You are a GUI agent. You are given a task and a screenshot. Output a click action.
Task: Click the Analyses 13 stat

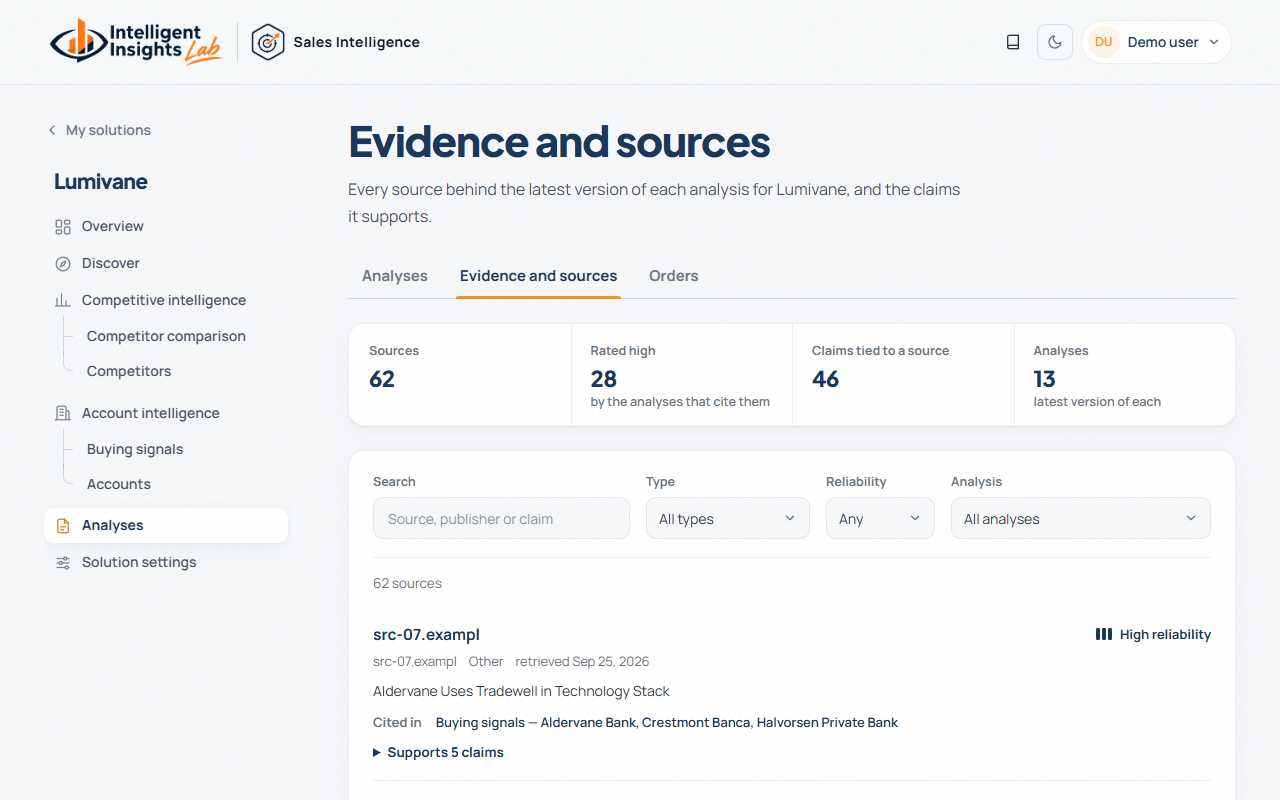point(1125,374)
